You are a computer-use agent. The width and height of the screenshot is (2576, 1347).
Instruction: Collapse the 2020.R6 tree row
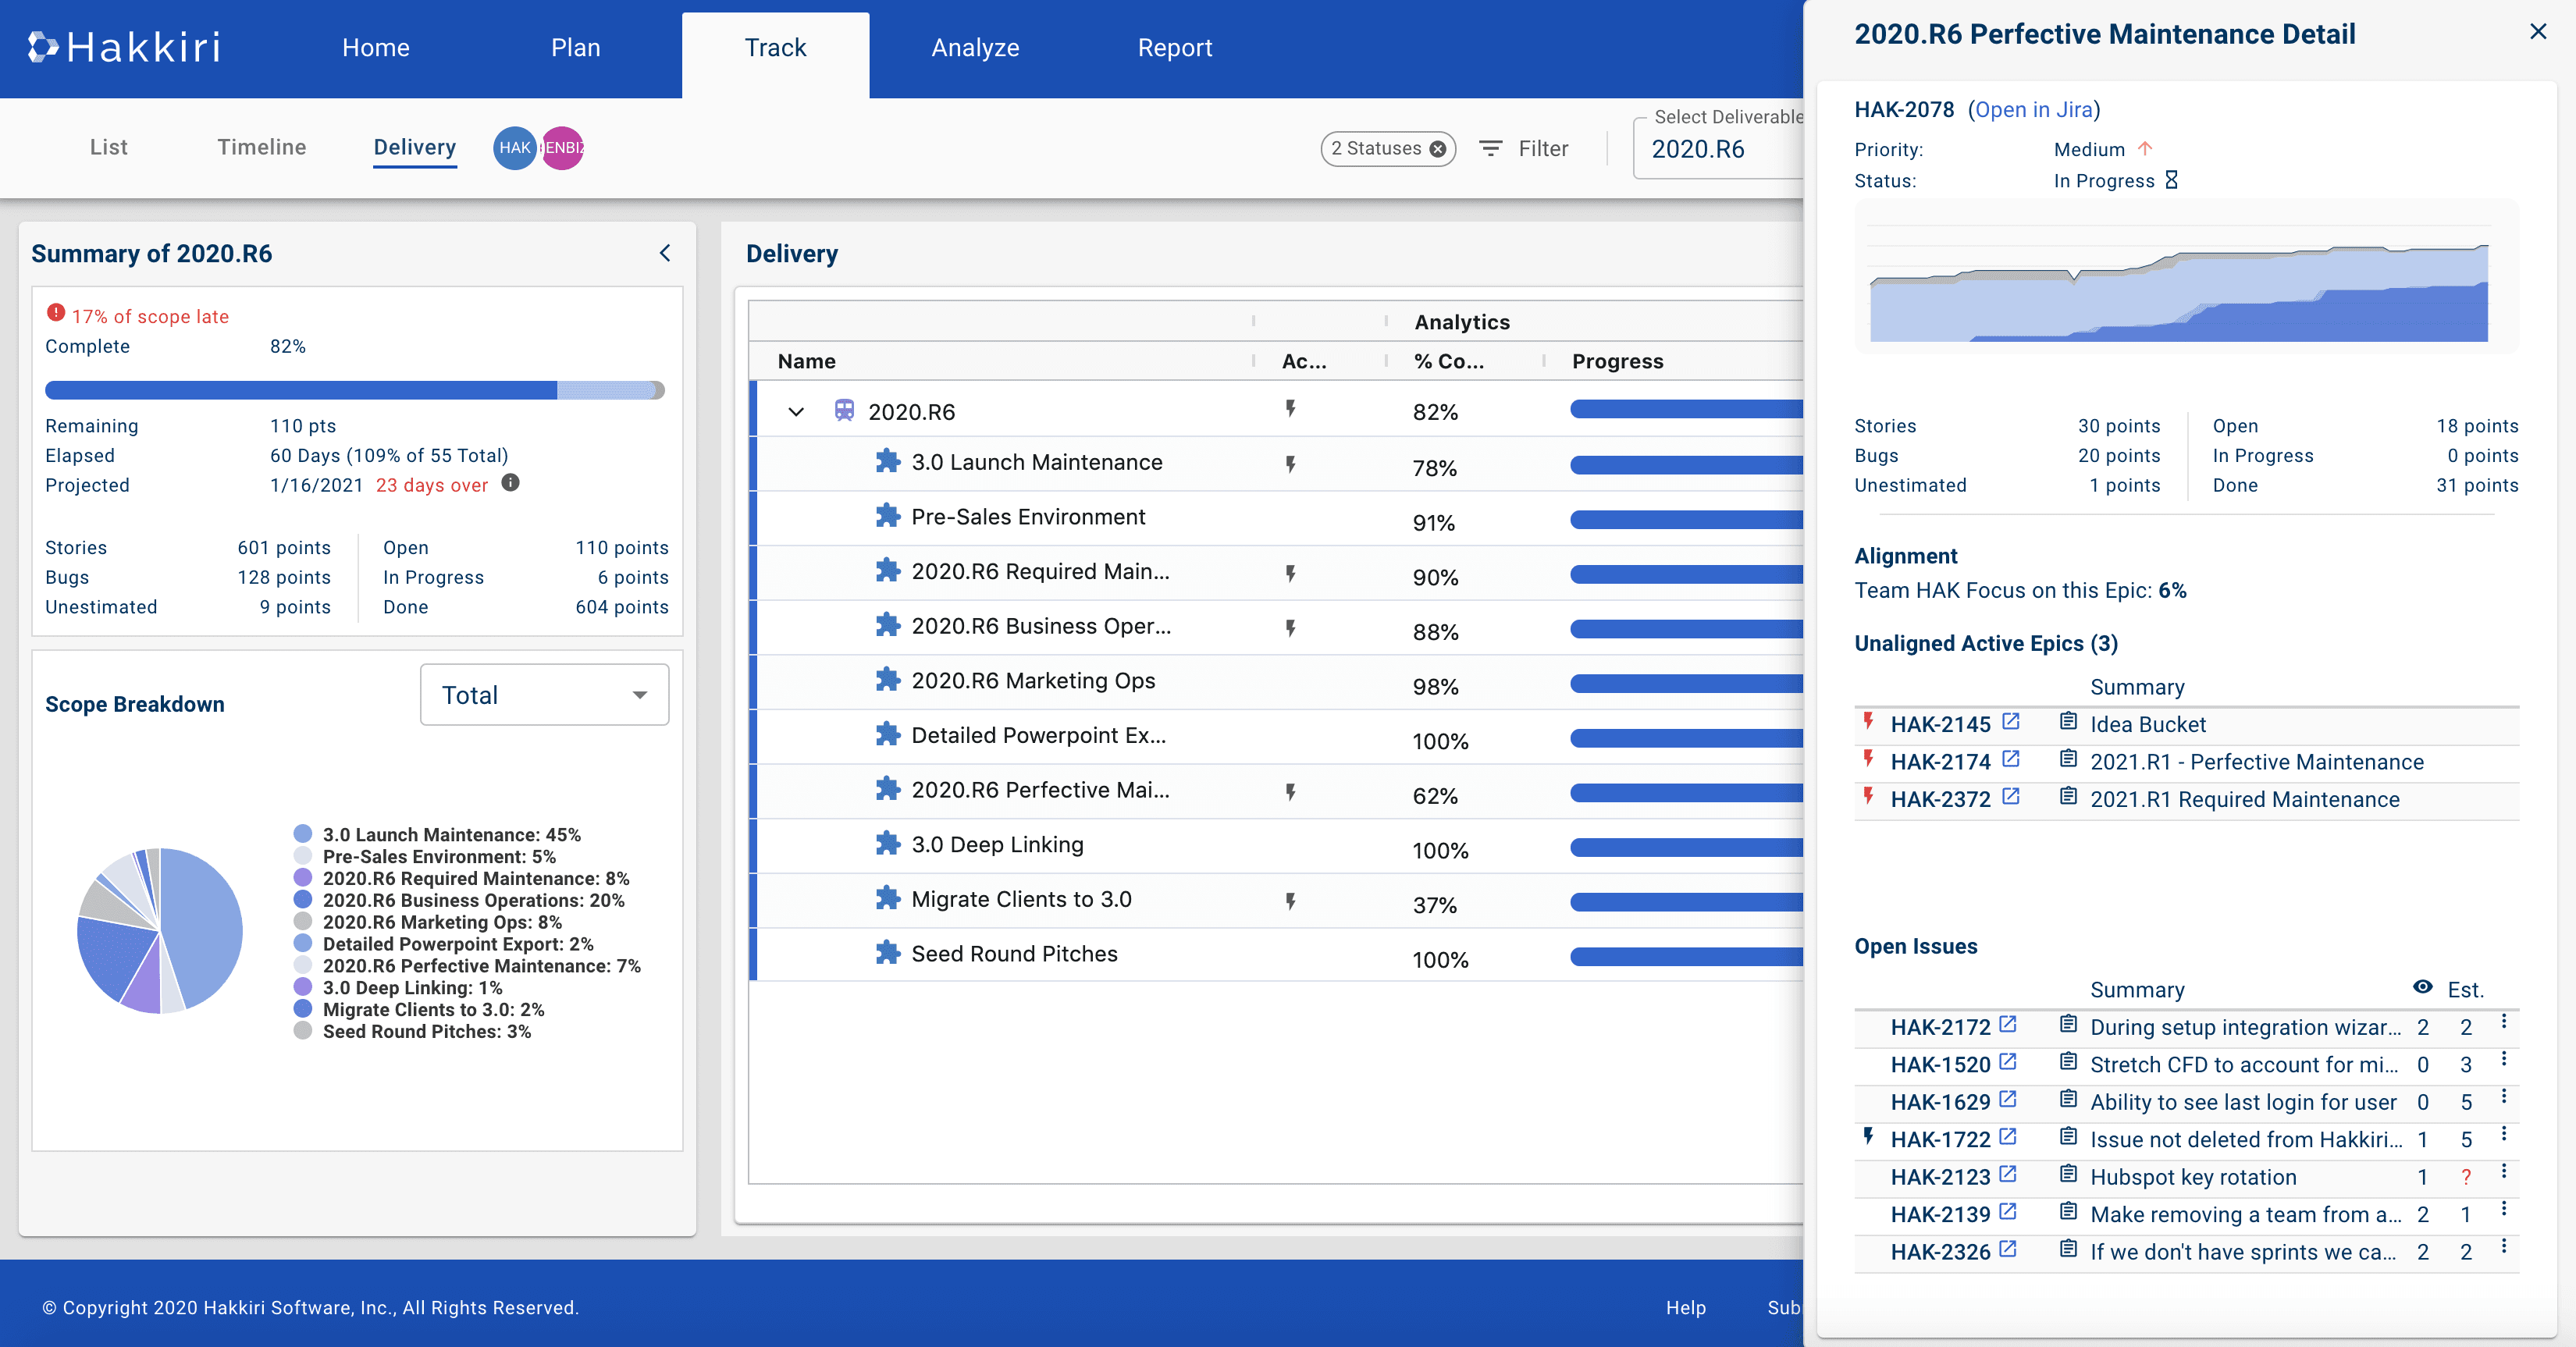(796, 412)
